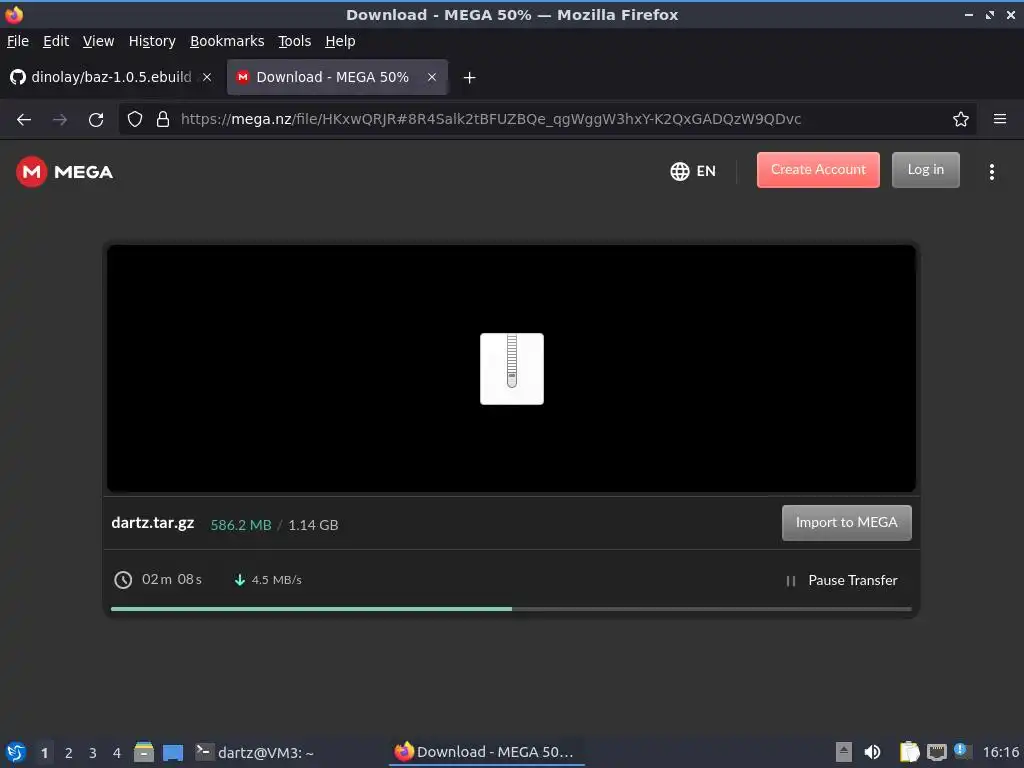Screen dimensions: 1024x768
Task: Open the tracking protection shield
Action: [x=135, y=120]
